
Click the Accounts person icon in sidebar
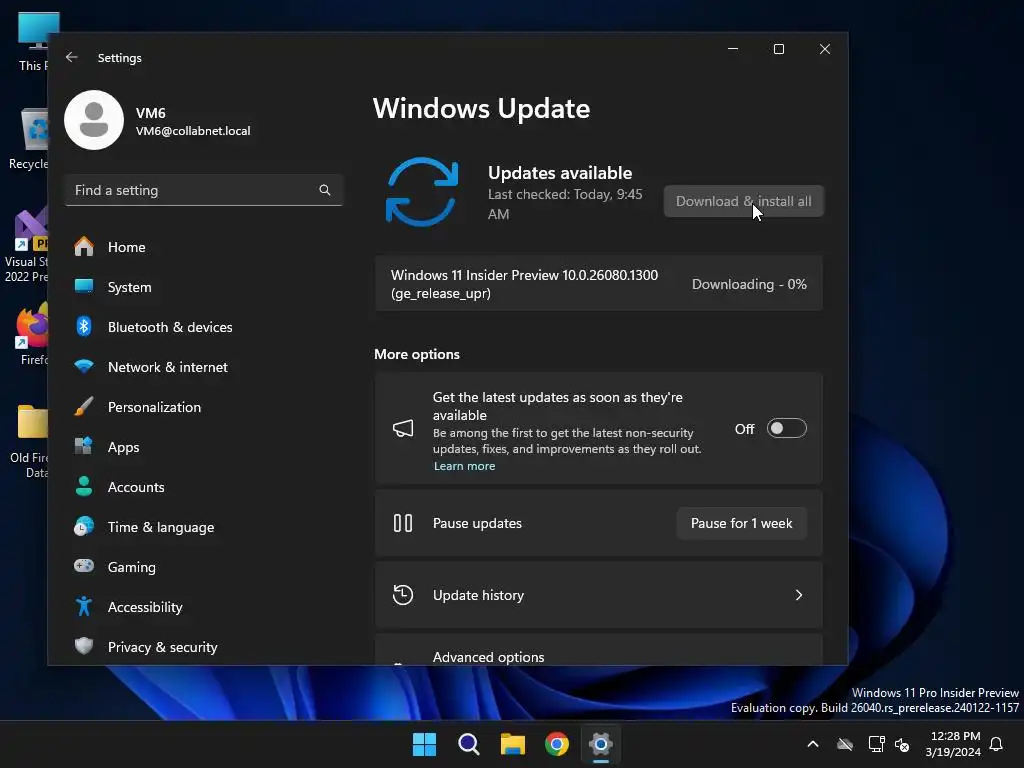tap(84, 487)
